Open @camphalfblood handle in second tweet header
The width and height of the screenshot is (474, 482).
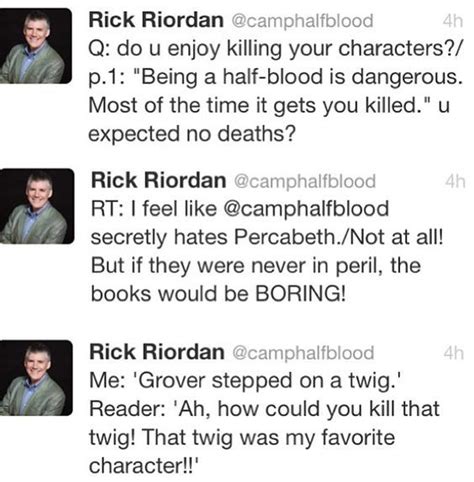pos(305,181)
